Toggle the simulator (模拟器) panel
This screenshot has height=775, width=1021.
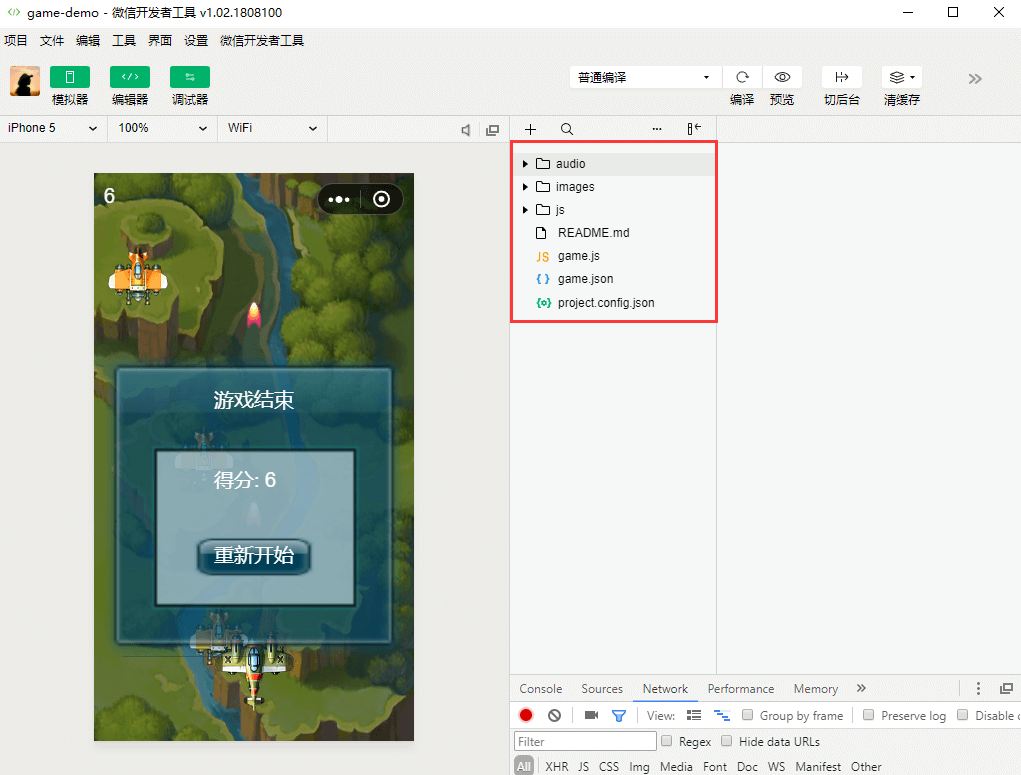[70, 77]
